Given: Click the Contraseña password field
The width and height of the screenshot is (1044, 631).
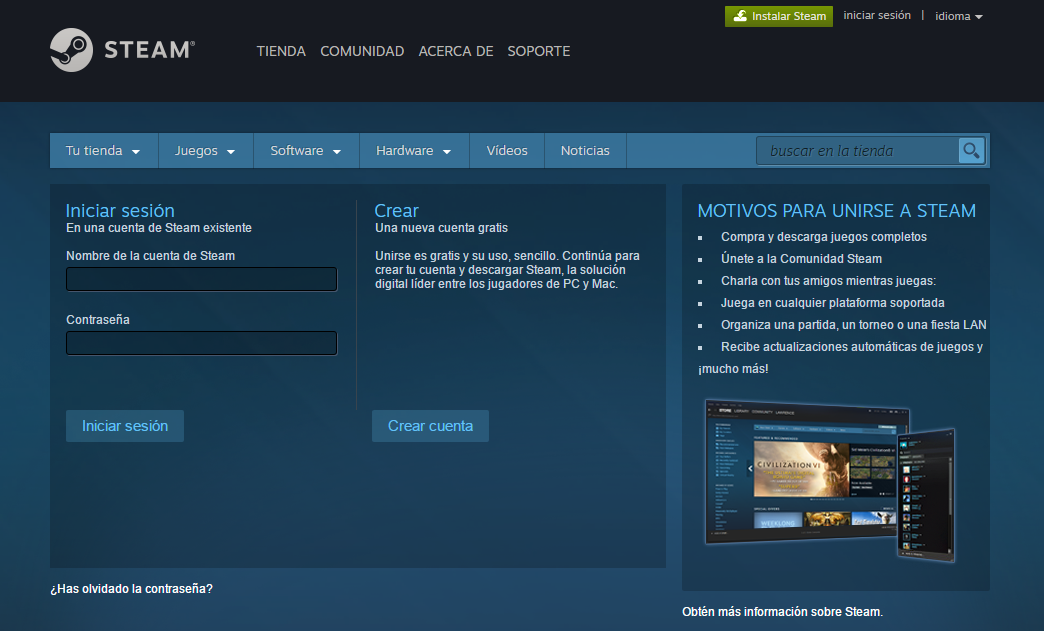Looking at the screenshot, I should 201,343.
